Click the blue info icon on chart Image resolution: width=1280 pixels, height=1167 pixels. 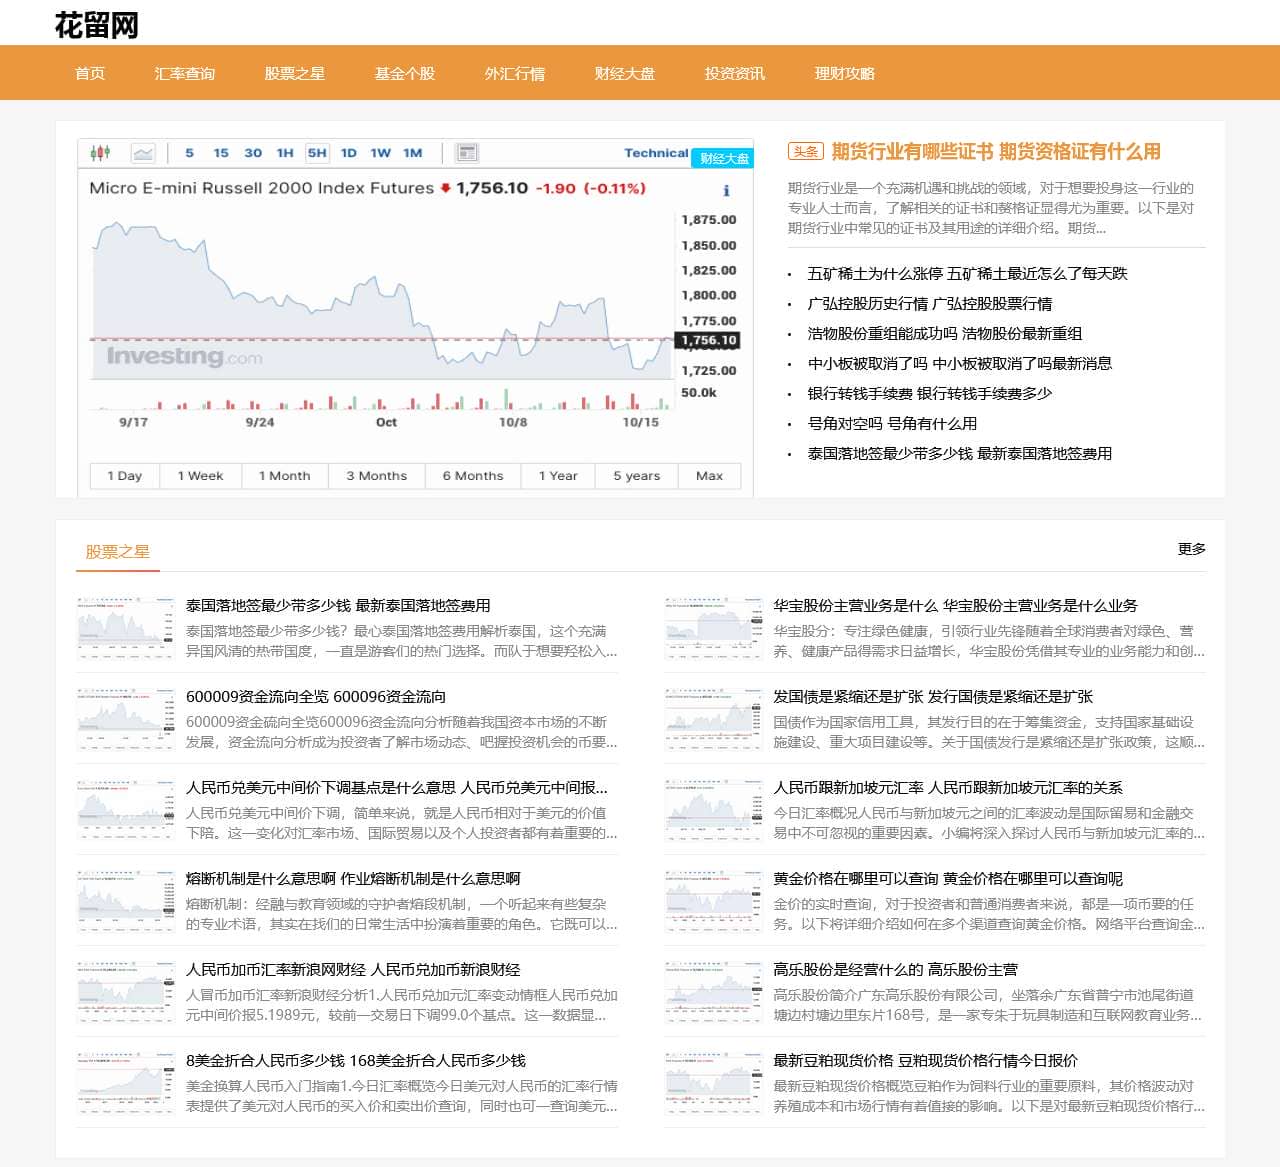(726, 190)
